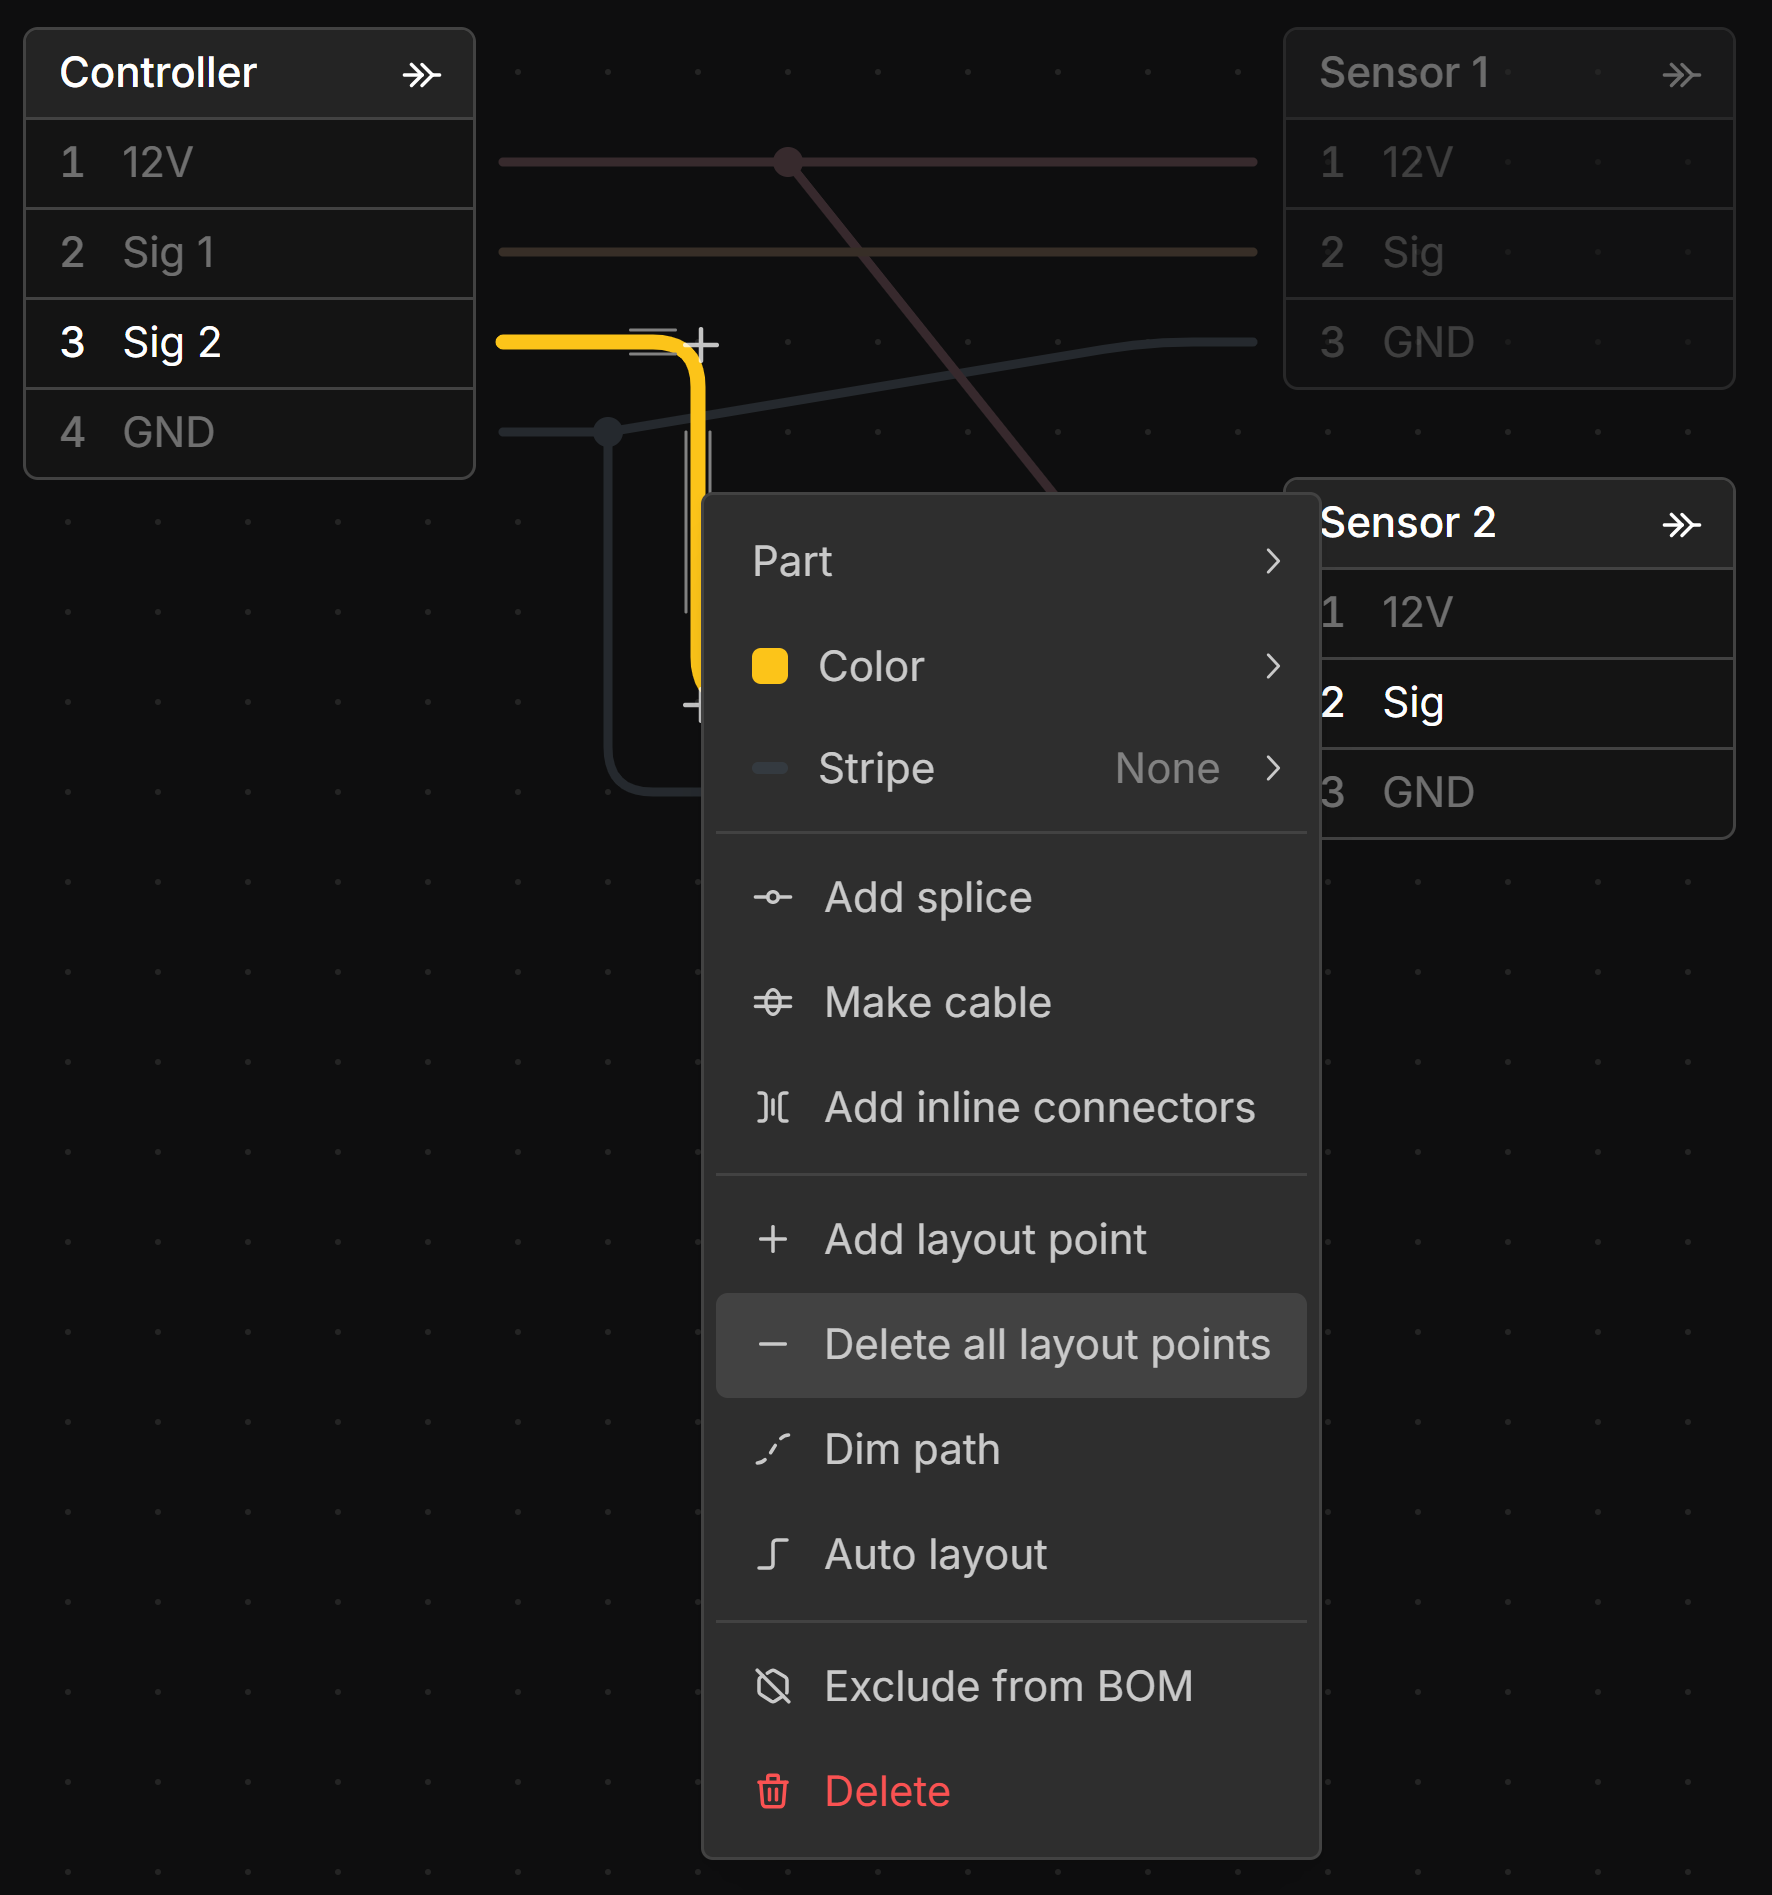Click the Auto layout icon
The width and height of the screenshot is (1772, 1895).
(x=772, y=1554)
